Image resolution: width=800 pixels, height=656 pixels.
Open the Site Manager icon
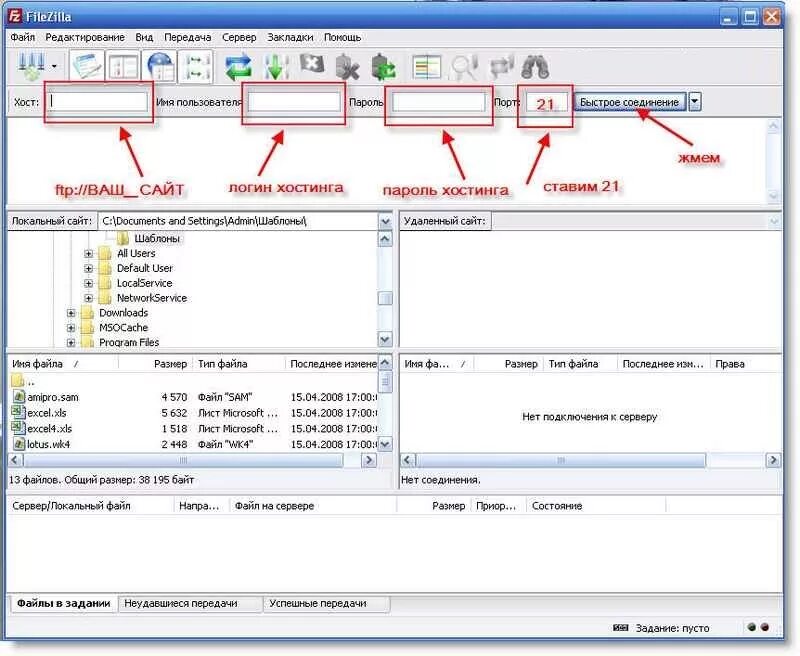coord(32,66)
